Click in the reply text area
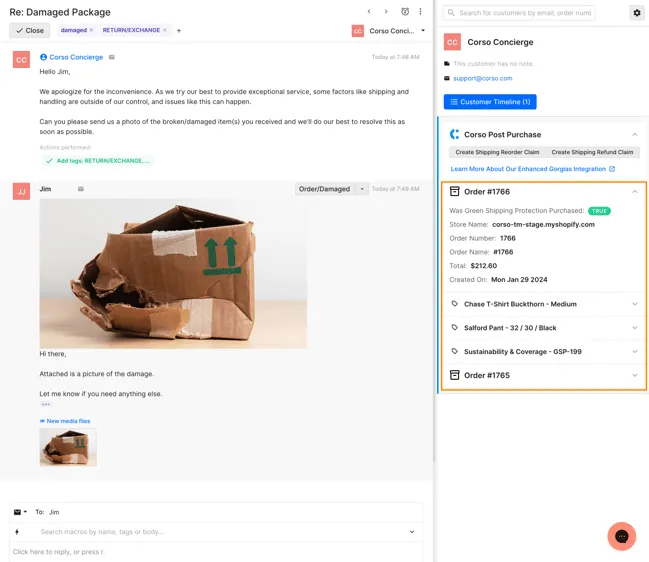Viewport: 649px width, 562px height. click(216, 552)
